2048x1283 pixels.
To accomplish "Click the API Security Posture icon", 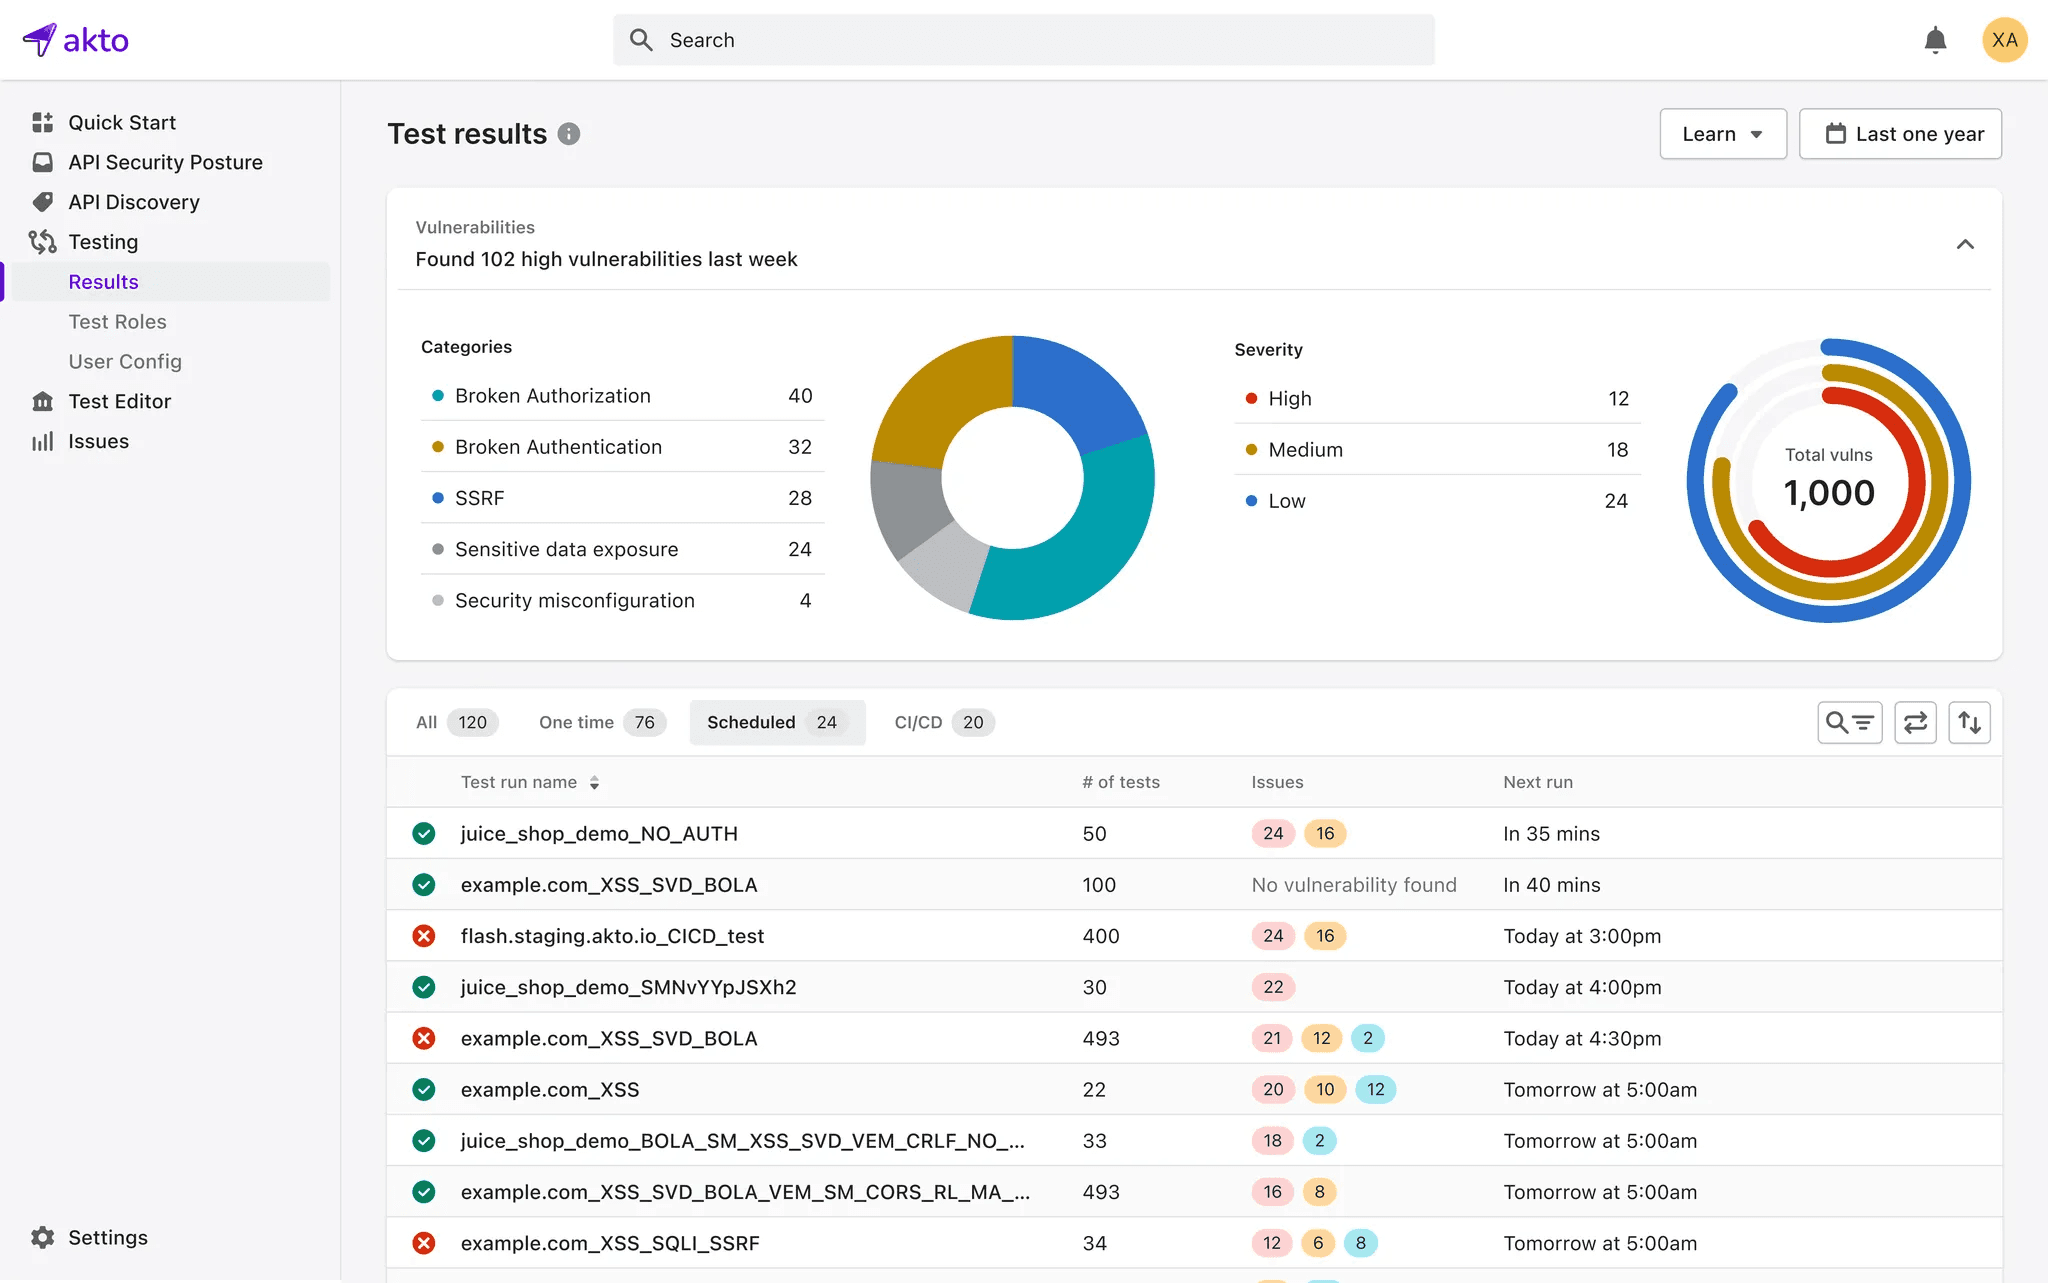I will pos(42,162).
